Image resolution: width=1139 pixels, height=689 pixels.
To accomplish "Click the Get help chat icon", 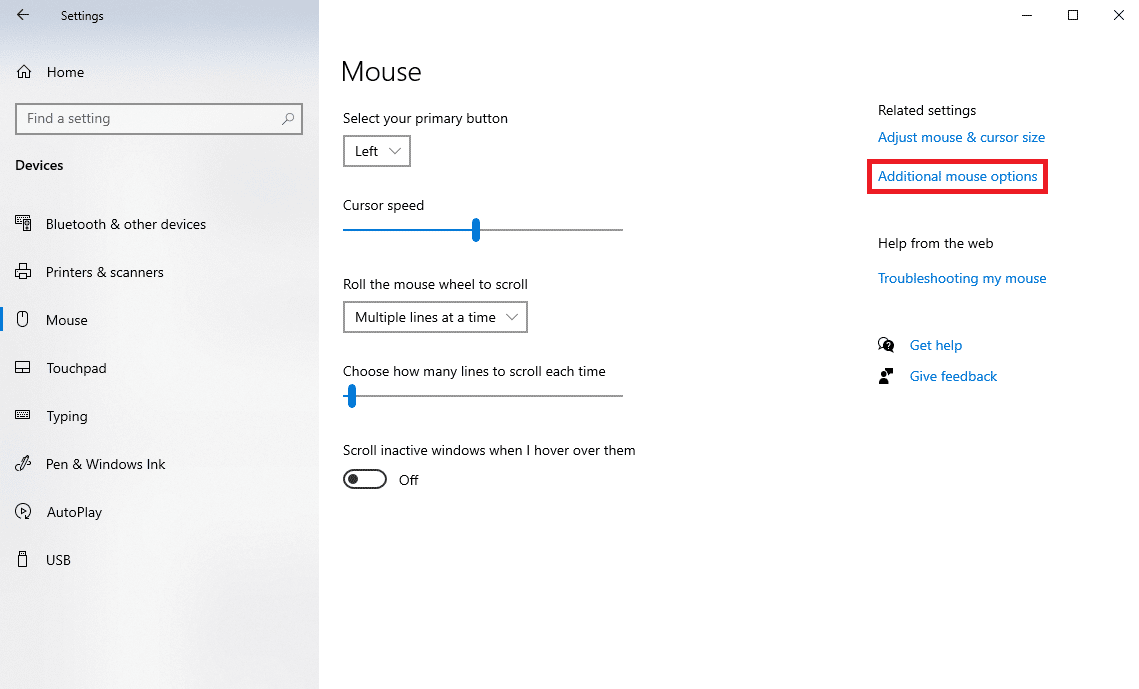I will coord(886,345).
